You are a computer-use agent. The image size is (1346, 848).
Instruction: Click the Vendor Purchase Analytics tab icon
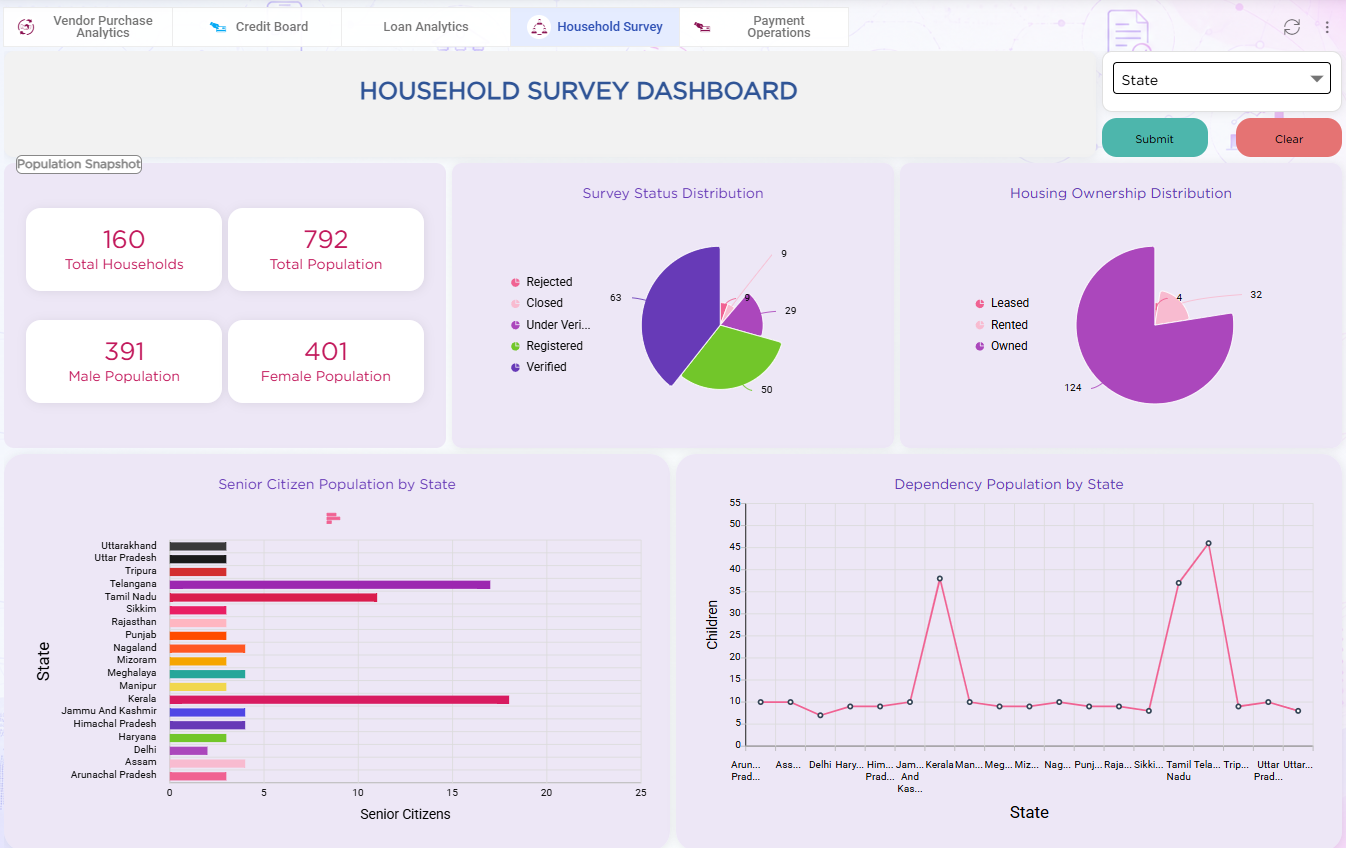27,27
